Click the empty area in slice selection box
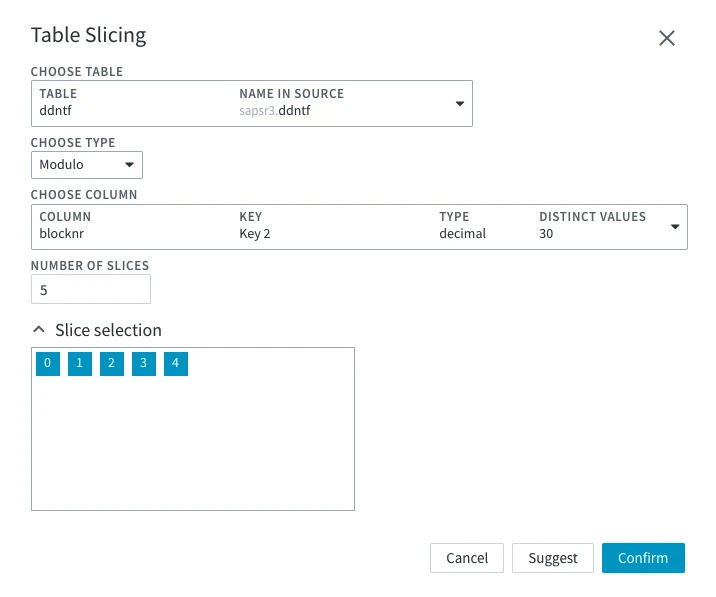Viewport: 716px width, 597px height. click(x=192, y=450)
